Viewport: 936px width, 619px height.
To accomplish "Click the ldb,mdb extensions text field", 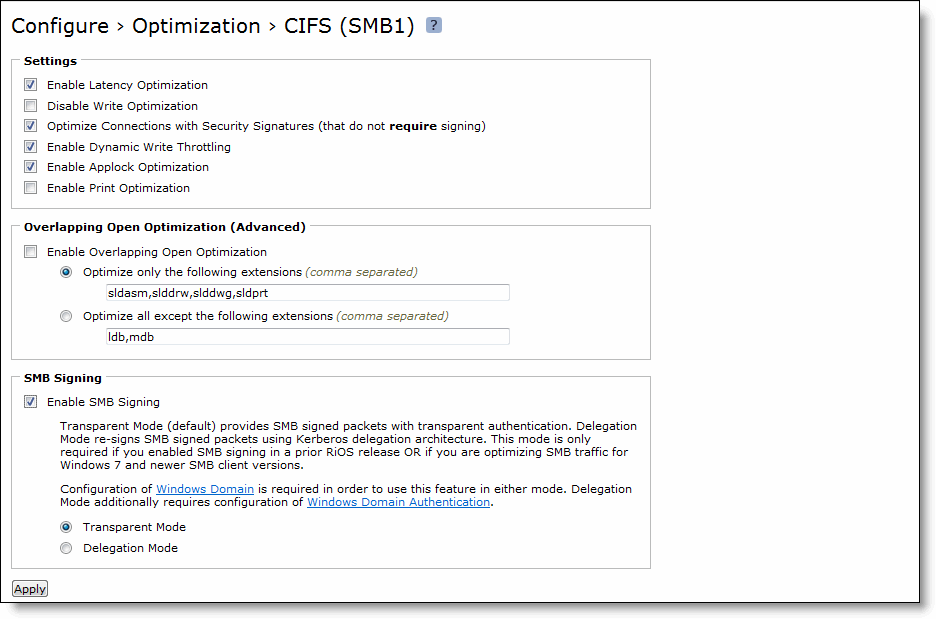I will 307,337.
